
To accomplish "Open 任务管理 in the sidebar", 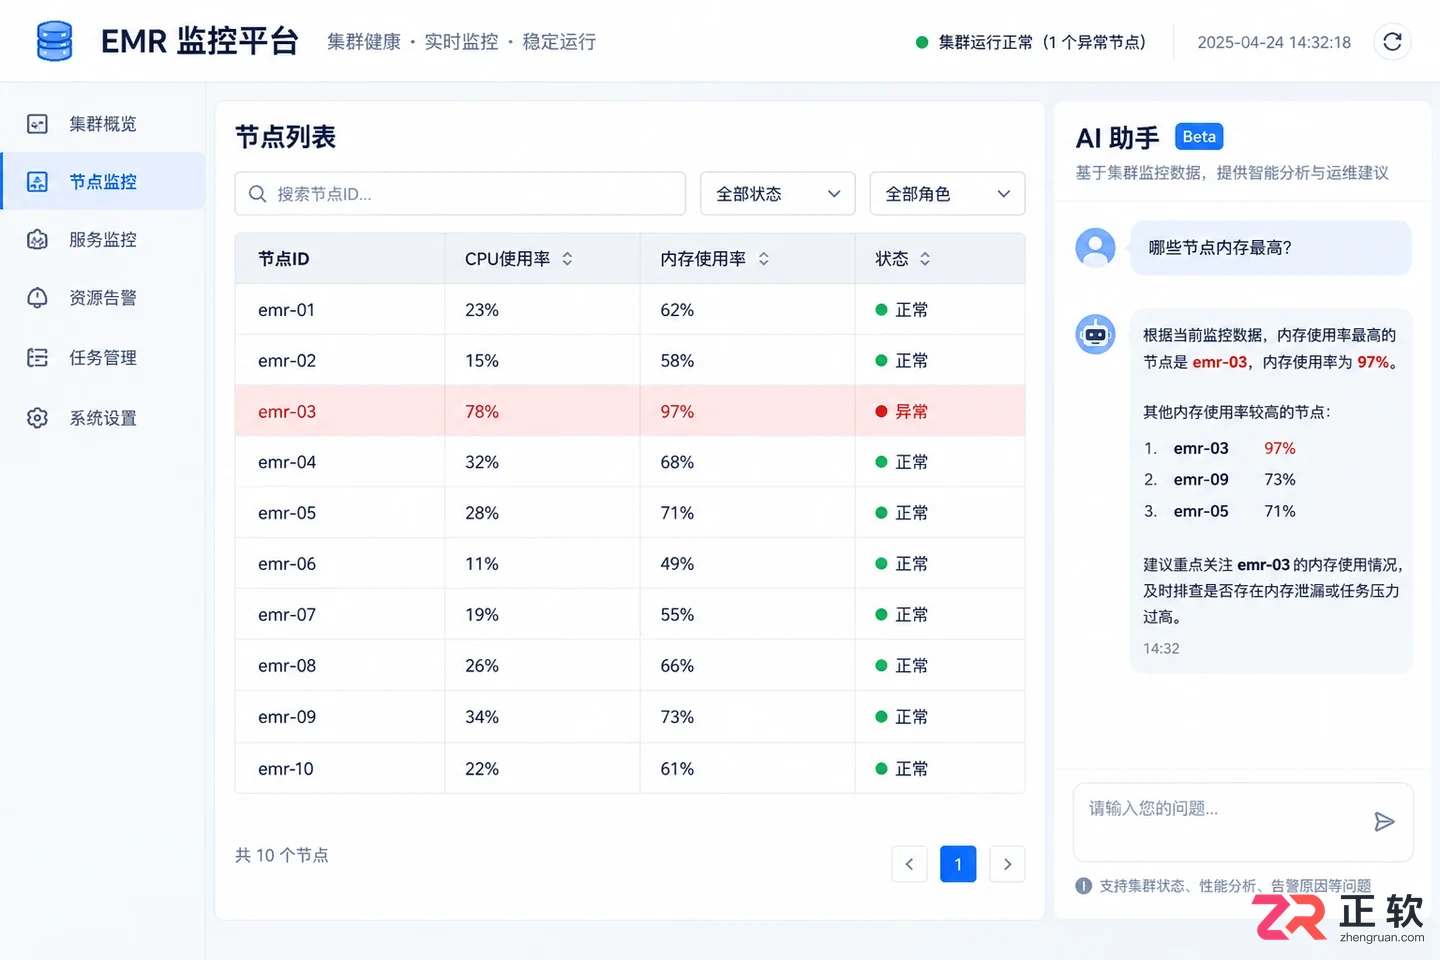I will 102,358.
